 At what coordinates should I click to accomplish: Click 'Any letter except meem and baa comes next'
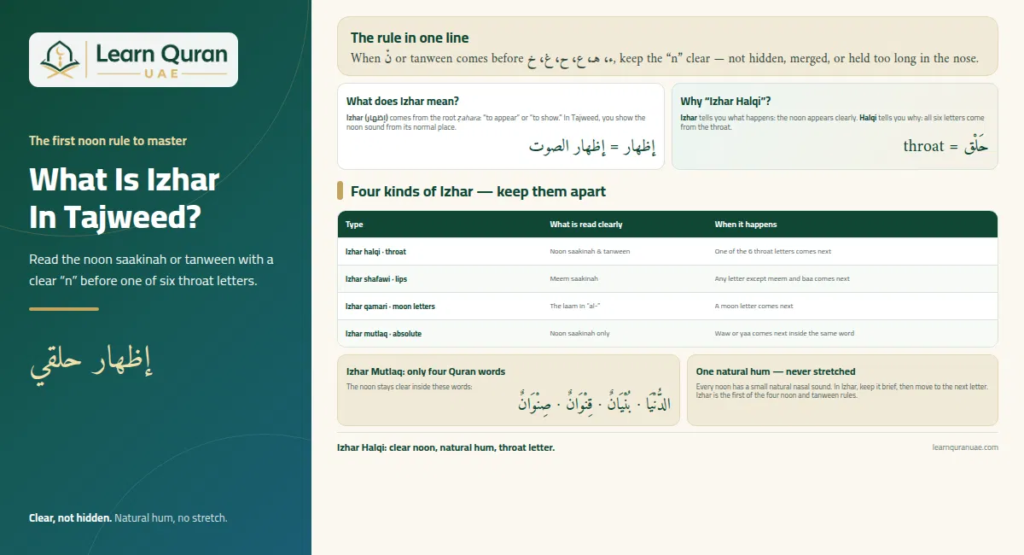(x=782, y=279)
